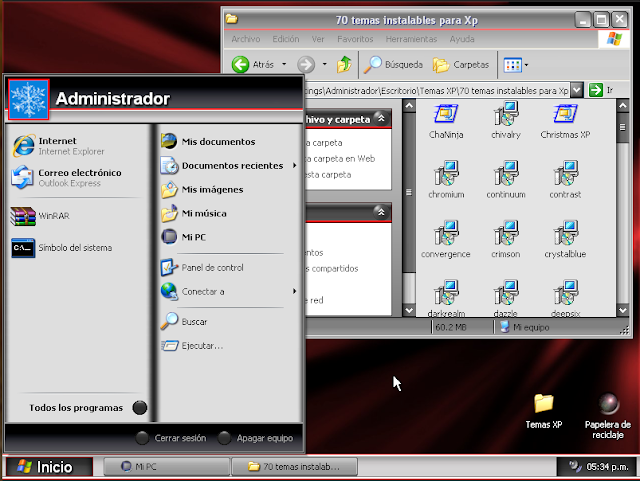Open Mis imágenes folder

[x=202, y=189]
